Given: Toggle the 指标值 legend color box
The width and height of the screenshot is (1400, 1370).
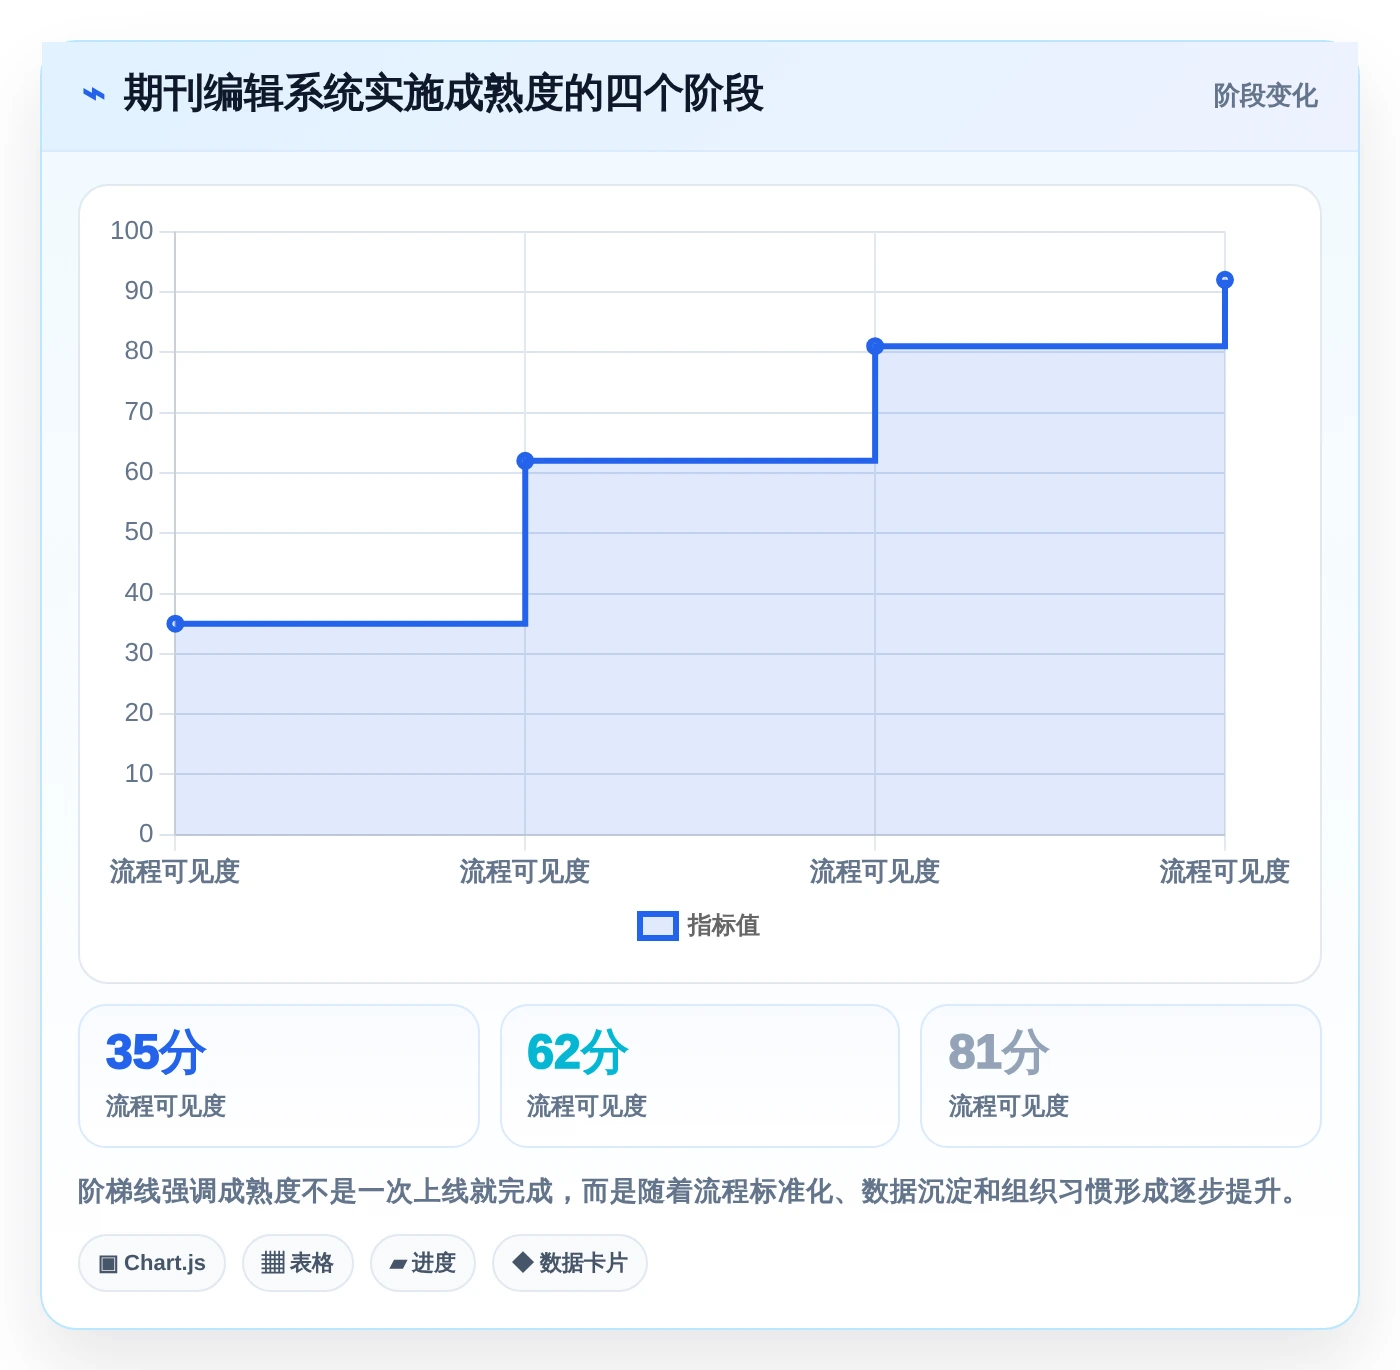Looking at the screenshot, I should (658, 926).
